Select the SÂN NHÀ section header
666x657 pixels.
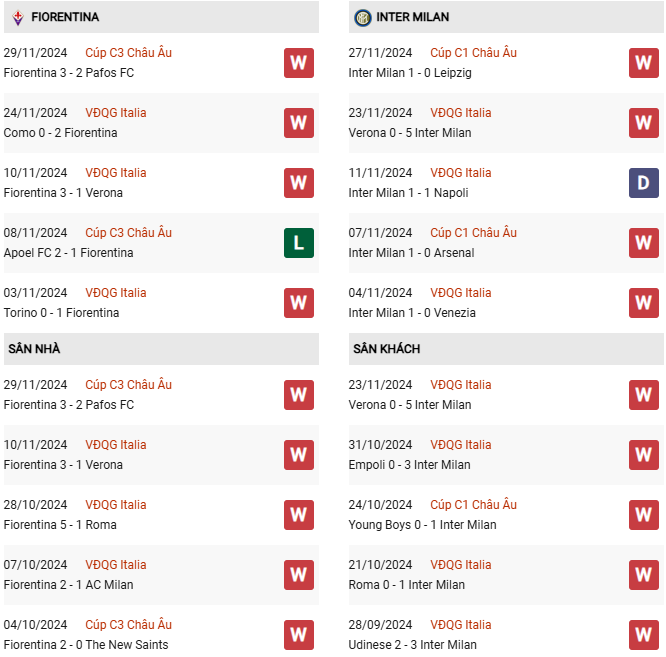click(x=161, y=349)
